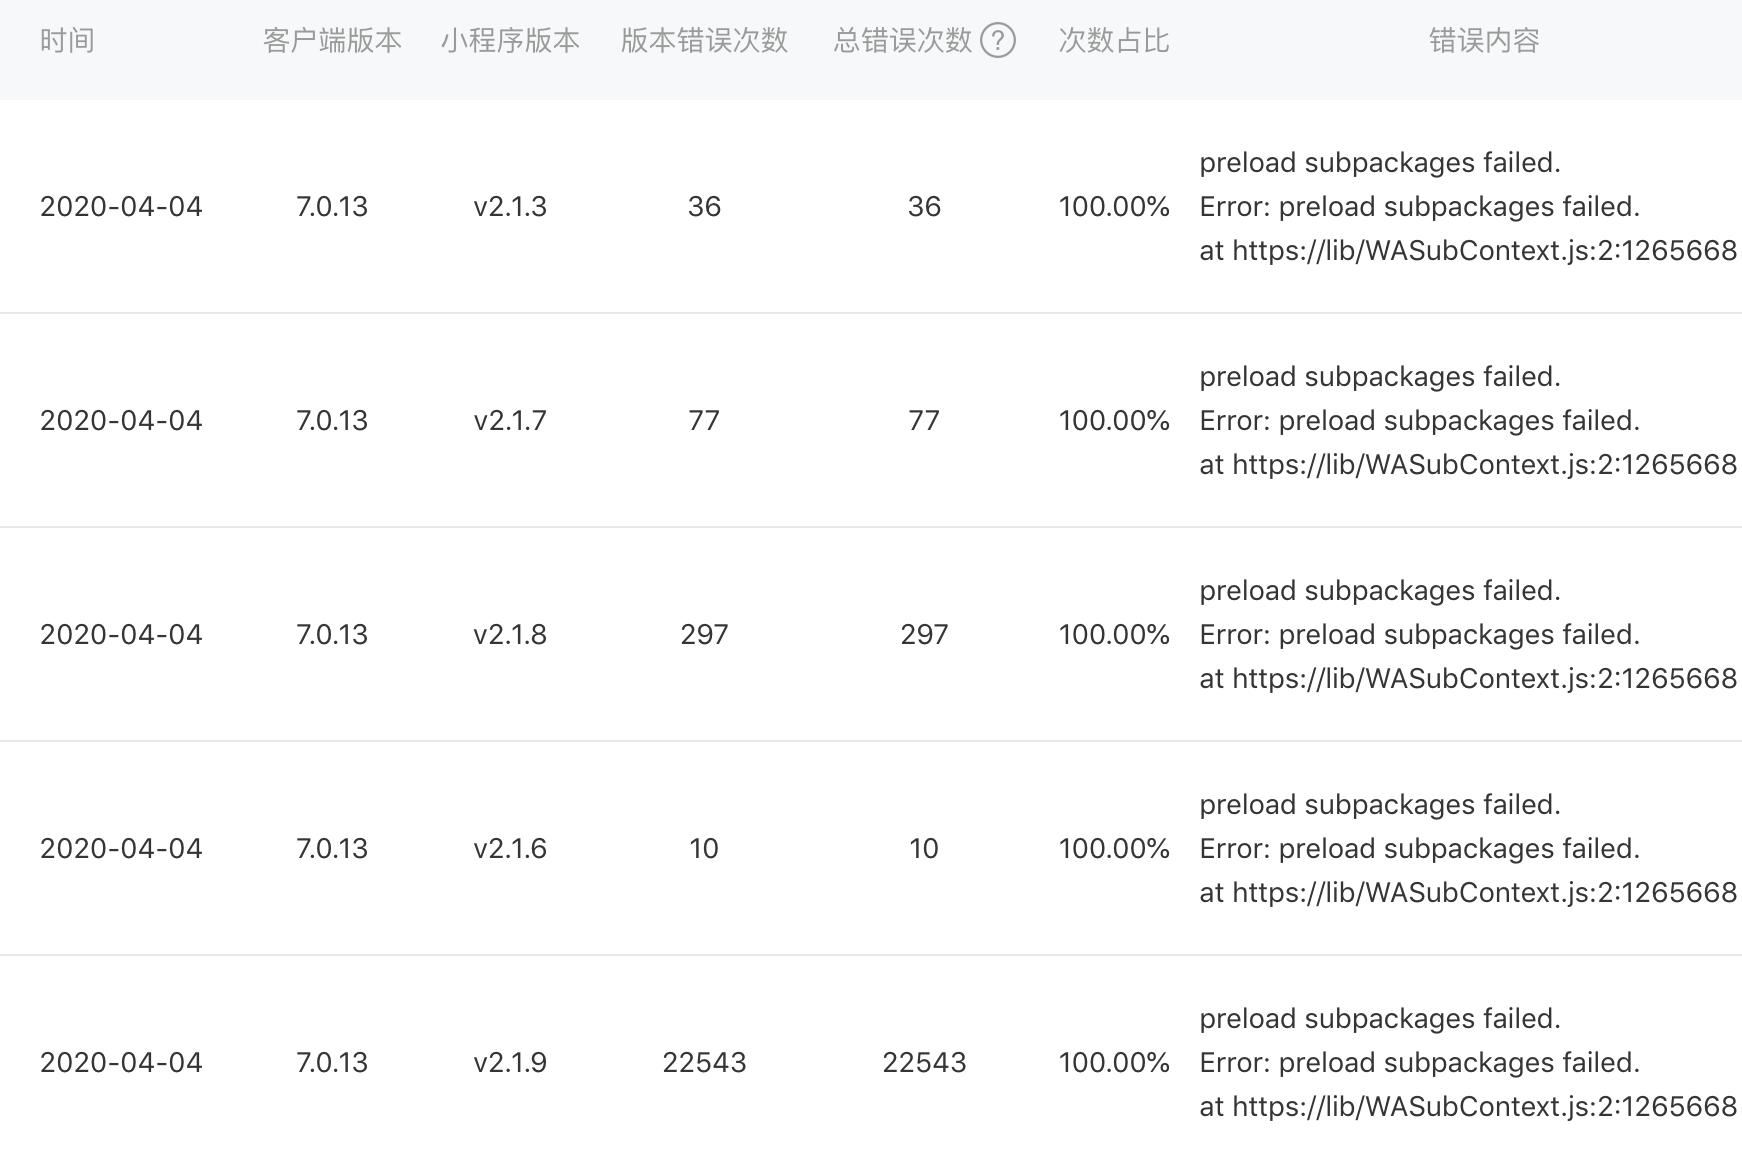1742x1158 pixels.
Task: Click the 小程序版本 column header
Action: point(510,41)
